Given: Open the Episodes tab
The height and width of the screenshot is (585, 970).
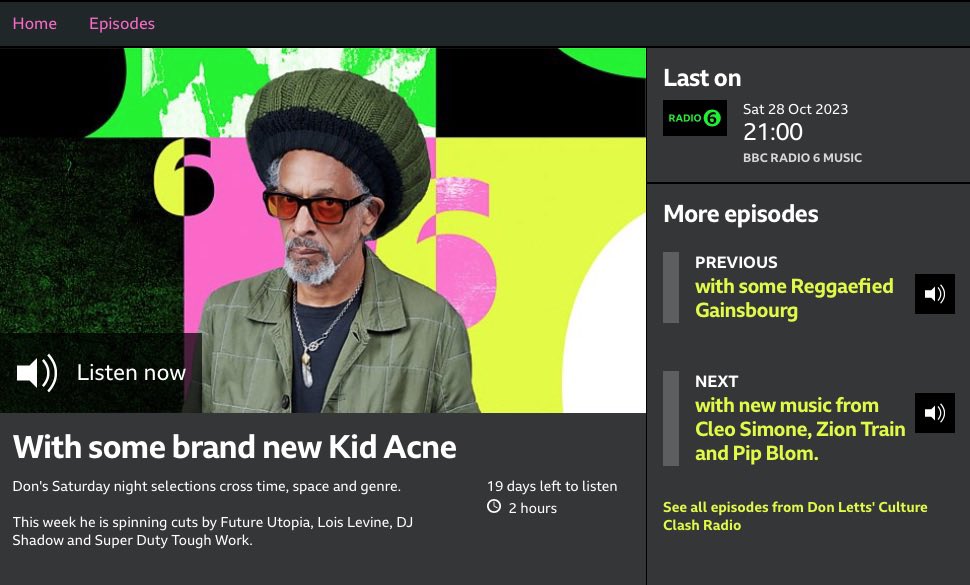Looking at the screenshot, I should click(x=122, y=23).
